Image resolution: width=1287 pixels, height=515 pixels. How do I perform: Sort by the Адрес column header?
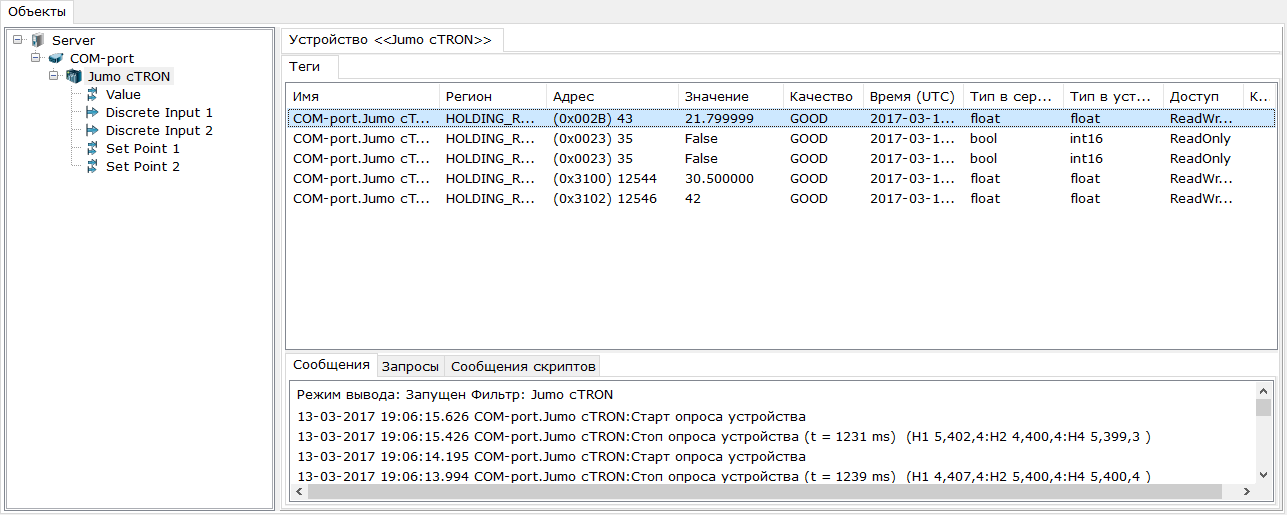point(574,96)
